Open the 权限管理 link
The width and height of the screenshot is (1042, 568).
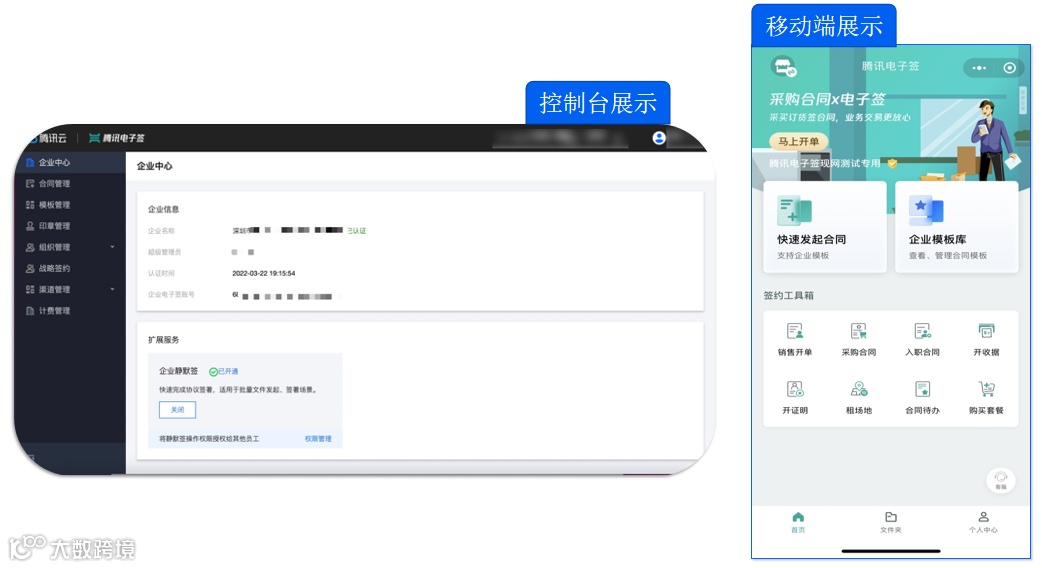click(x=318, y=438)
